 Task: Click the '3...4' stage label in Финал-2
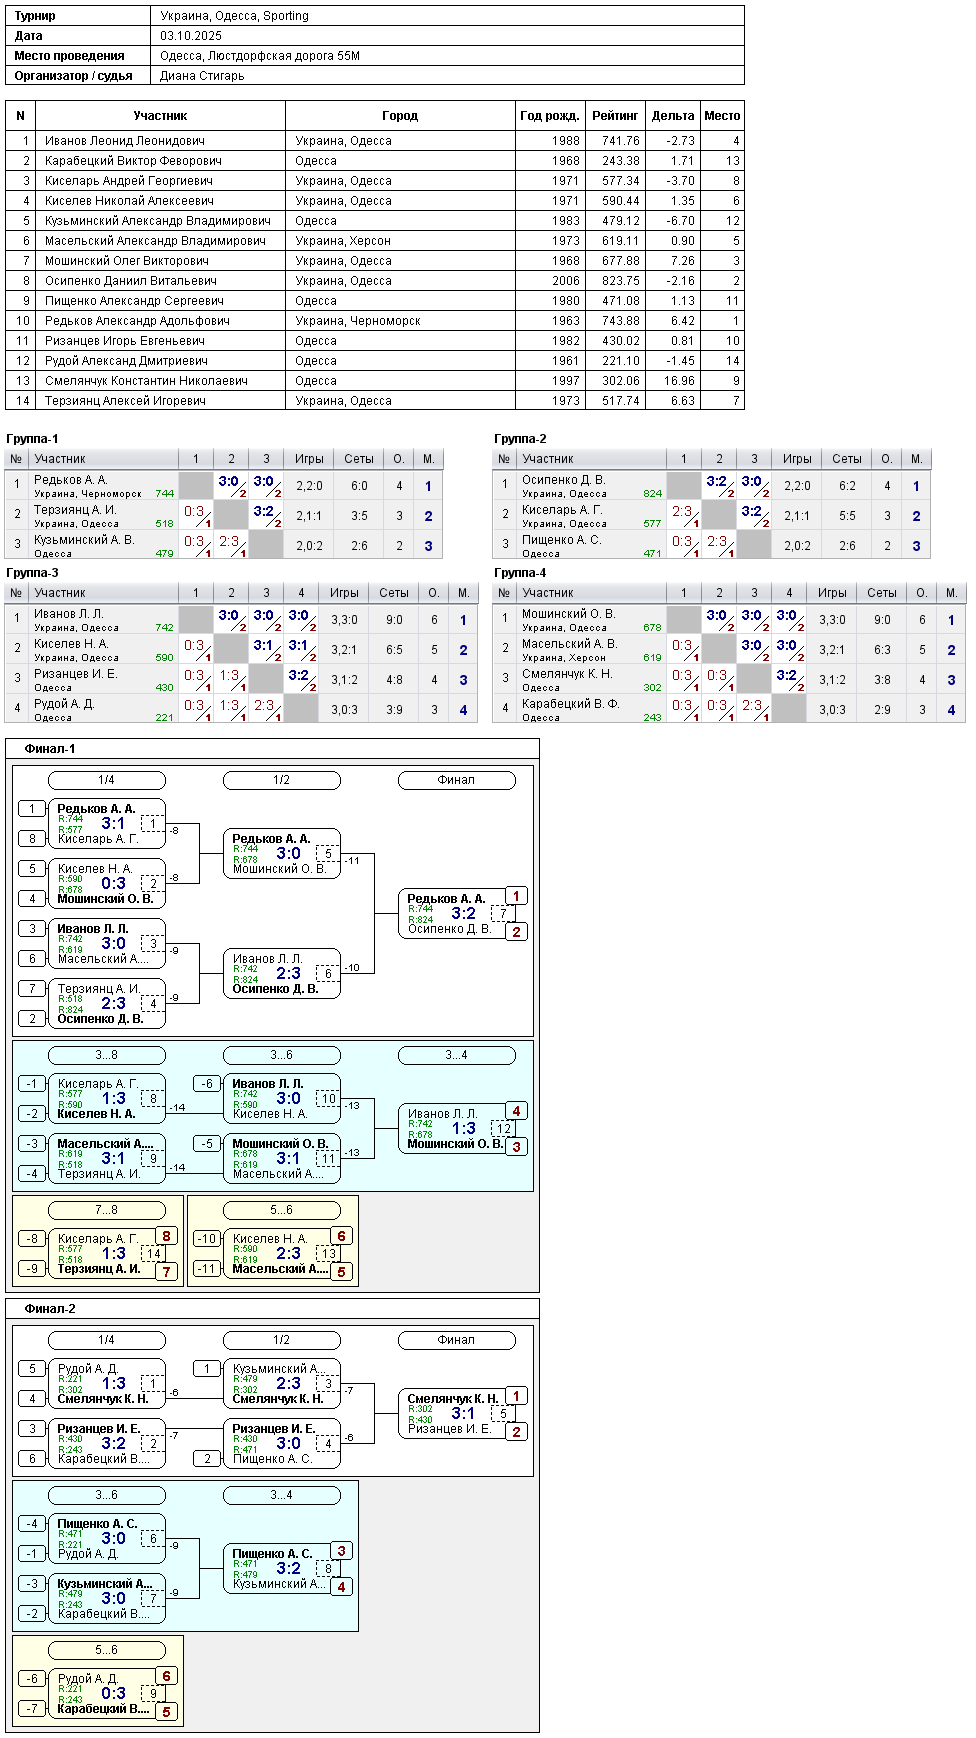(x=282, y=1495)
